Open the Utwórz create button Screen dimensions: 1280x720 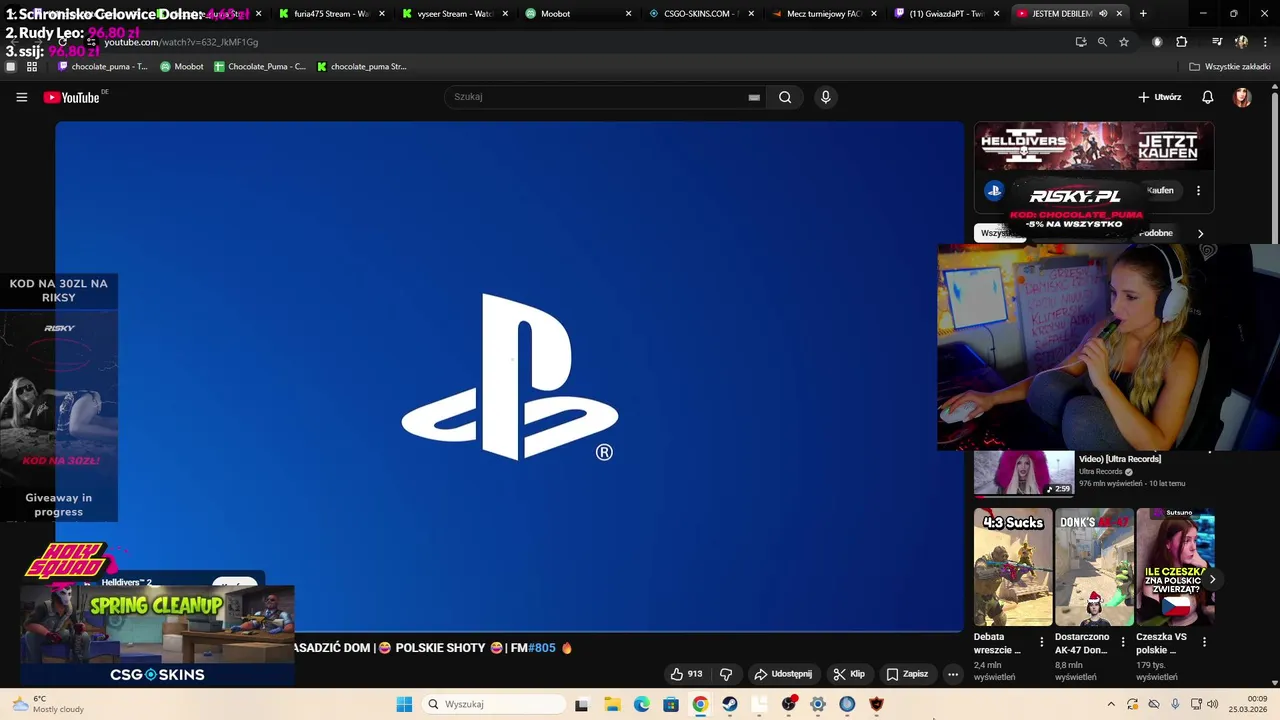click(x=1160, y=97)
